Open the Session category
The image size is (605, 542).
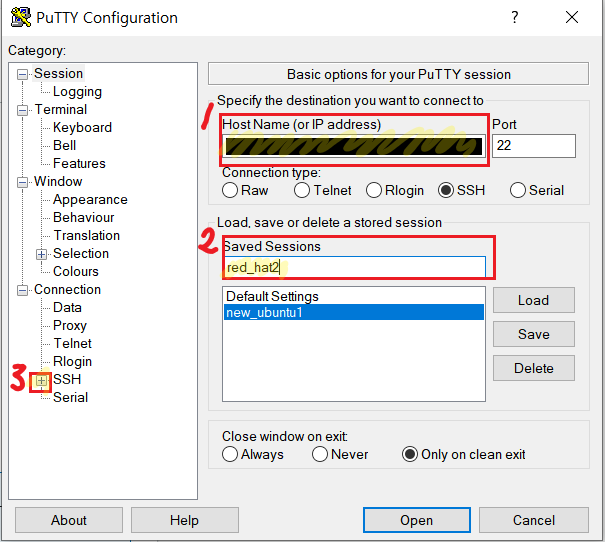[x=58, y=73]
